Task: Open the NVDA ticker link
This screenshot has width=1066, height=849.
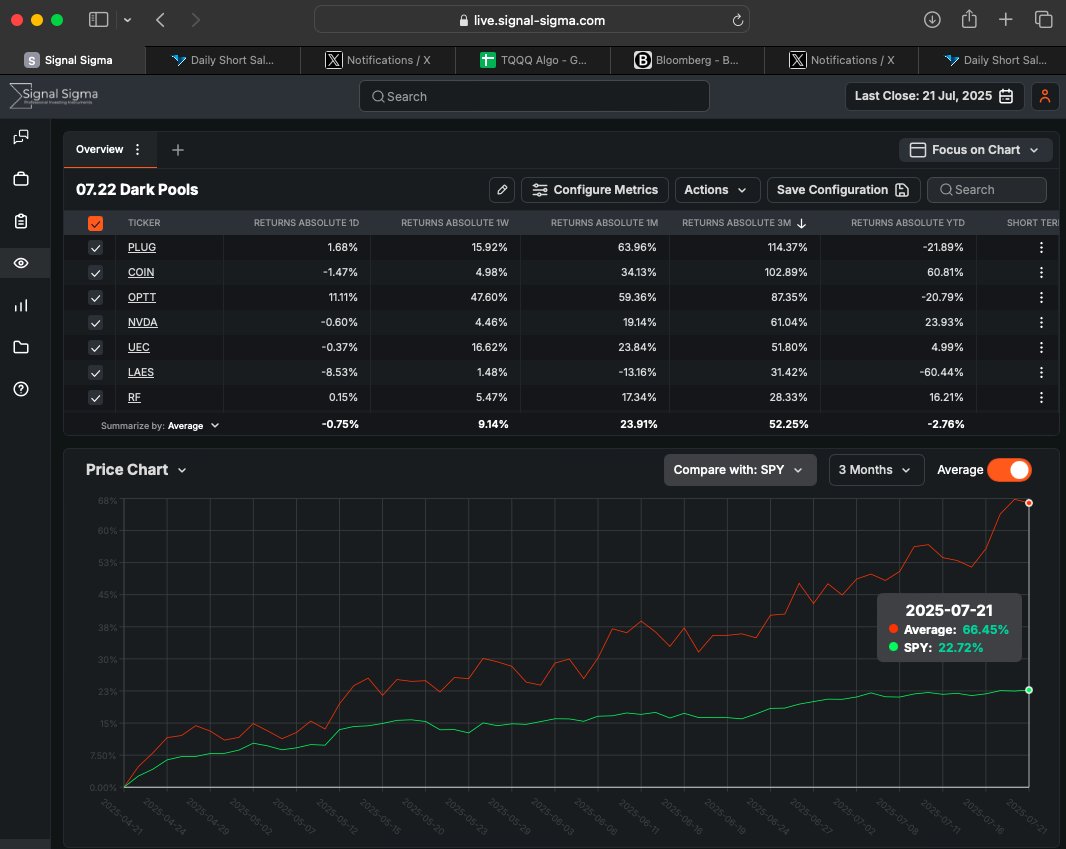Action: [x=142, y=322]
